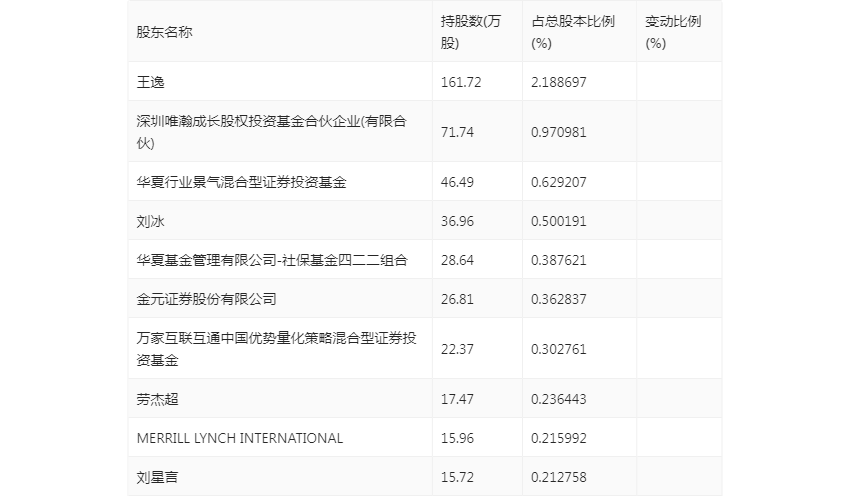The image size is (850, 496).
Task: Select the value 22.37
Action: (x=457, y=349)
